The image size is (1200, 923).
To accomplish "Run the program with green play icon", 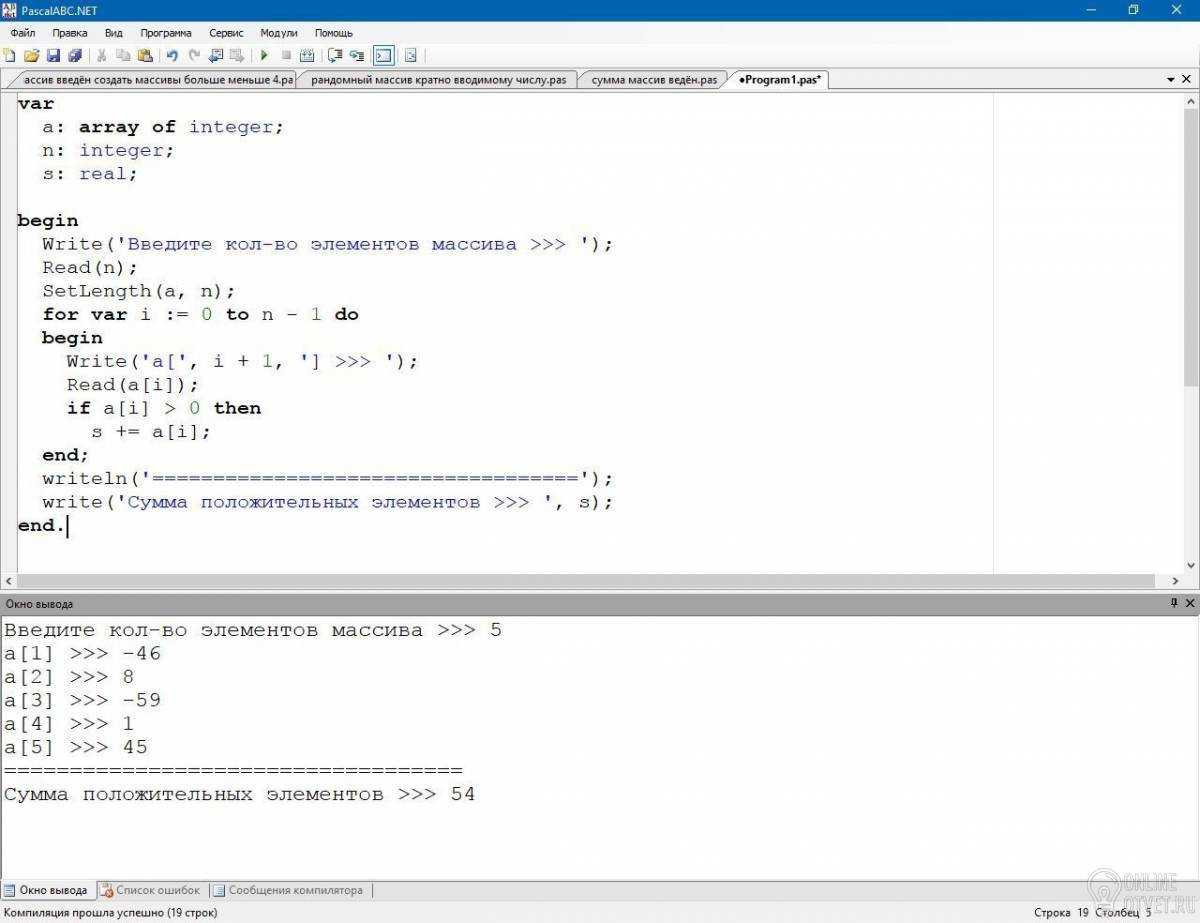I will tap(264, 55).
